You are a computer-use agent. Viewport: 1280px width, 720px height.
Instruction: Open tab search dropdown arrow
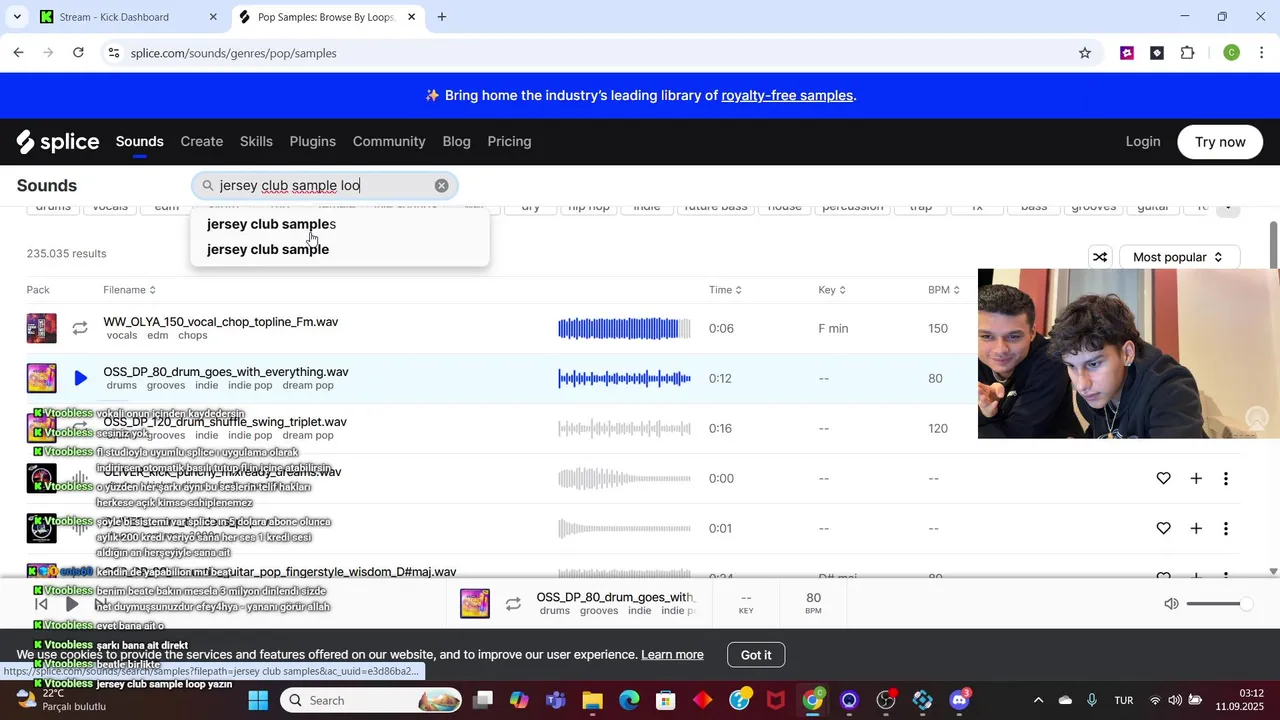click(17, 17)
